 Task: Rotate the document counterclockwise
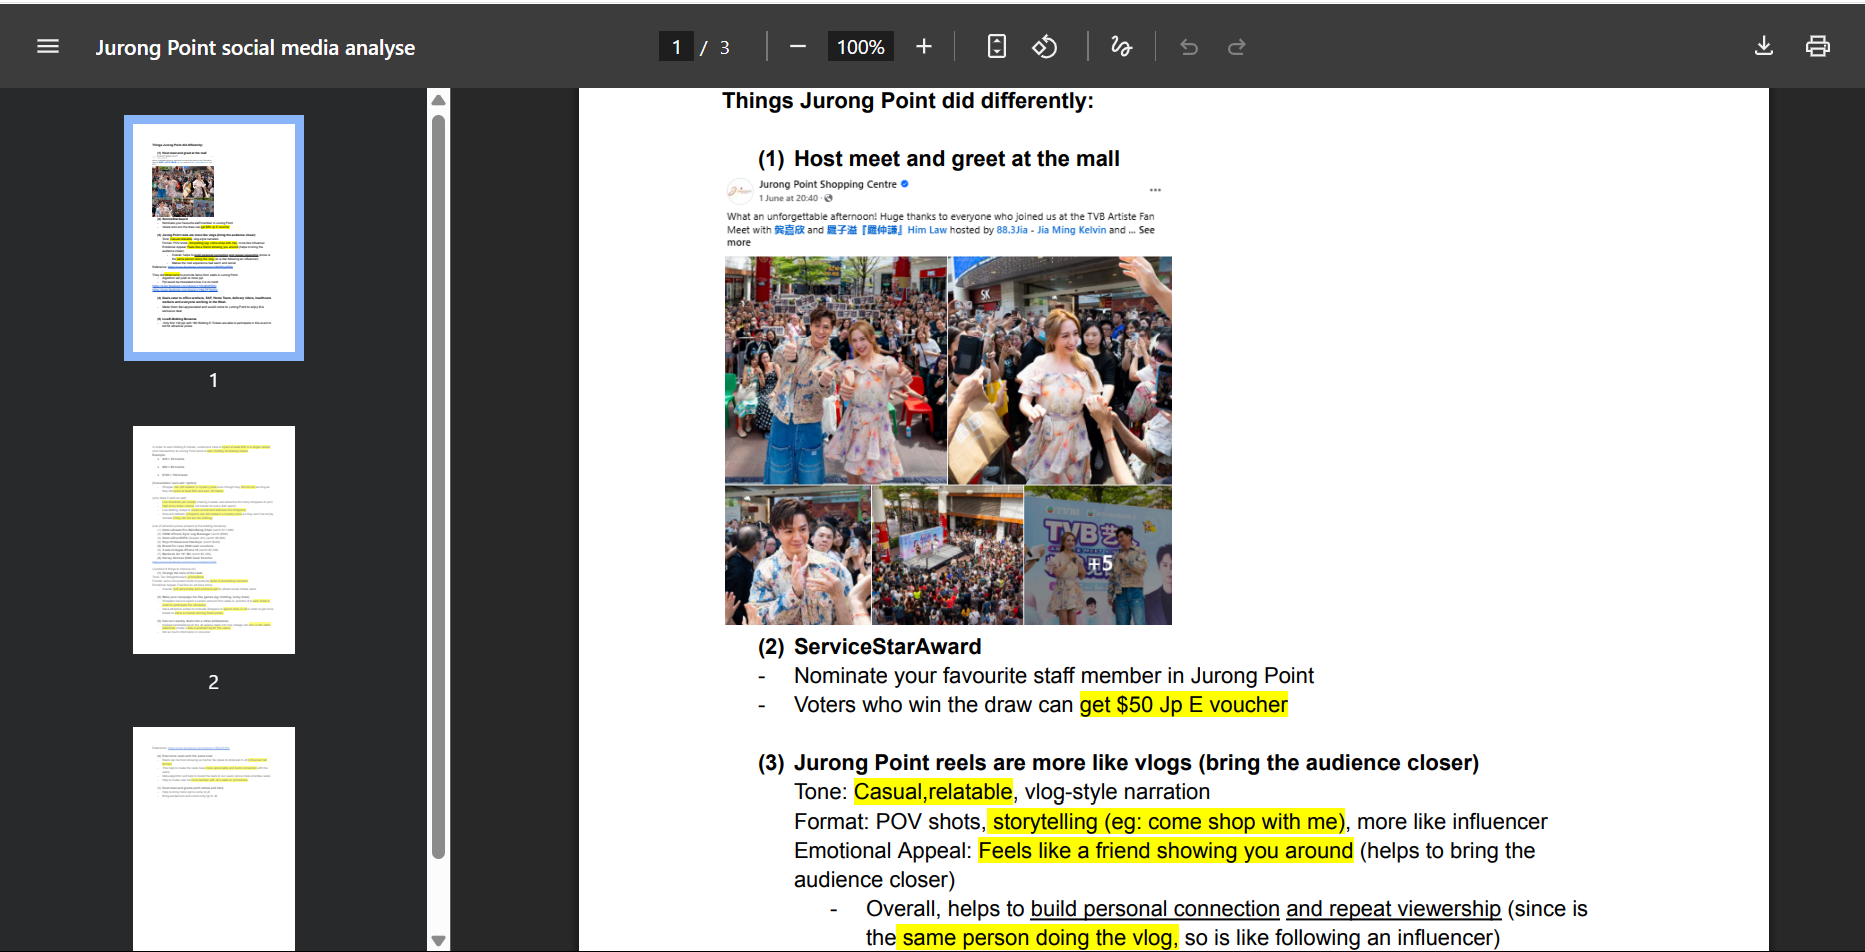tap(1045, 47)
